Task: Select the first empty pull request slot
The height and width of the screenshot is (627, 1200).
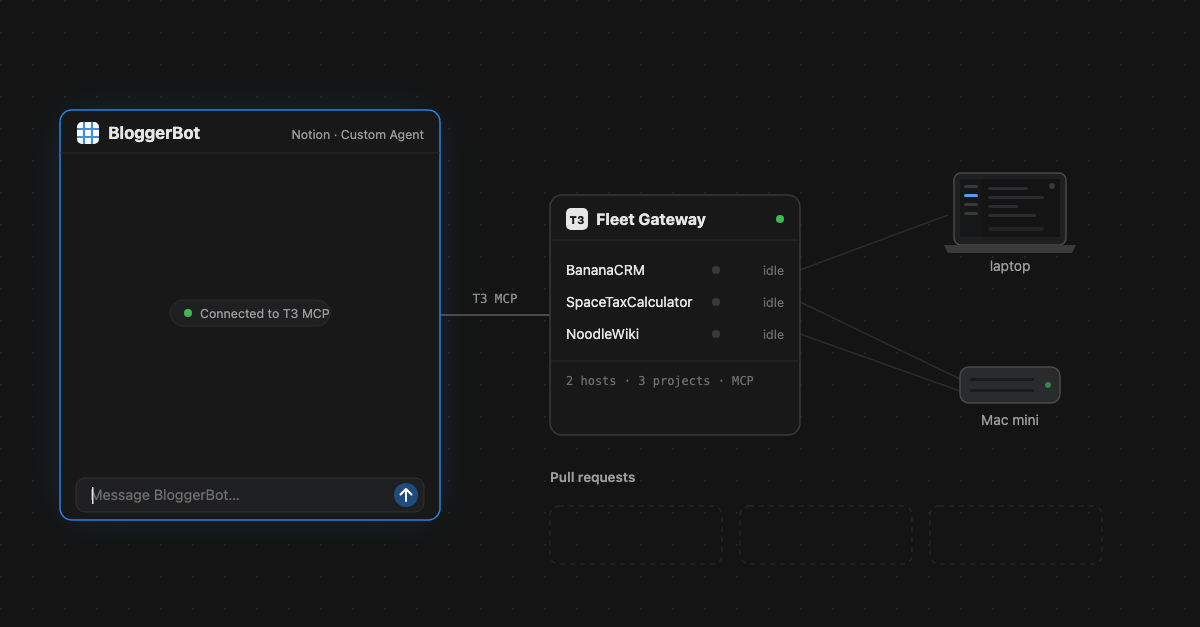Action: (636, 534)
